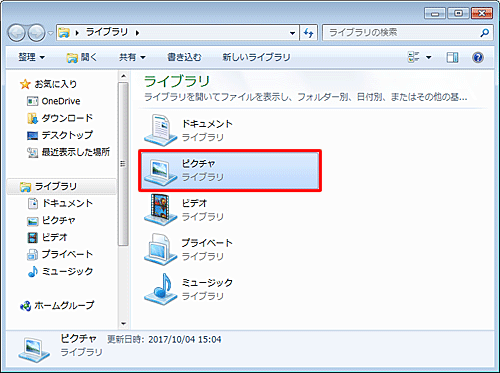Click the ミュージック note icon in tree
The height and width of the screenshot is (373, 500).
[33, 271]
